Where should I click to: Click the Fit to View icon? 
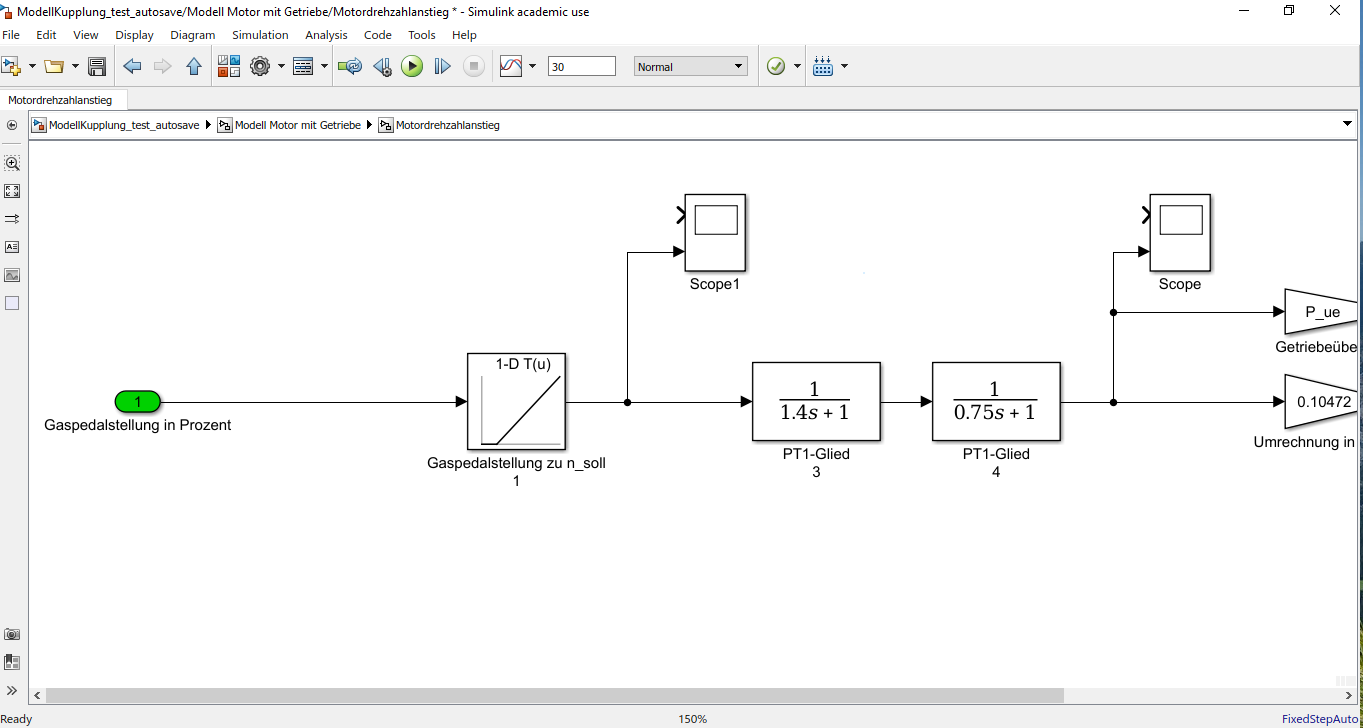coord(12,191)
